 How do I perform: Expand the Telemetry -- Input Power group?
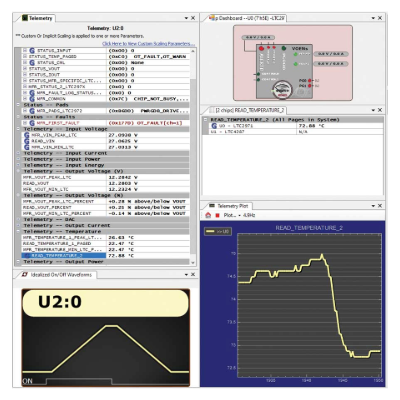[x=18, y=159]
